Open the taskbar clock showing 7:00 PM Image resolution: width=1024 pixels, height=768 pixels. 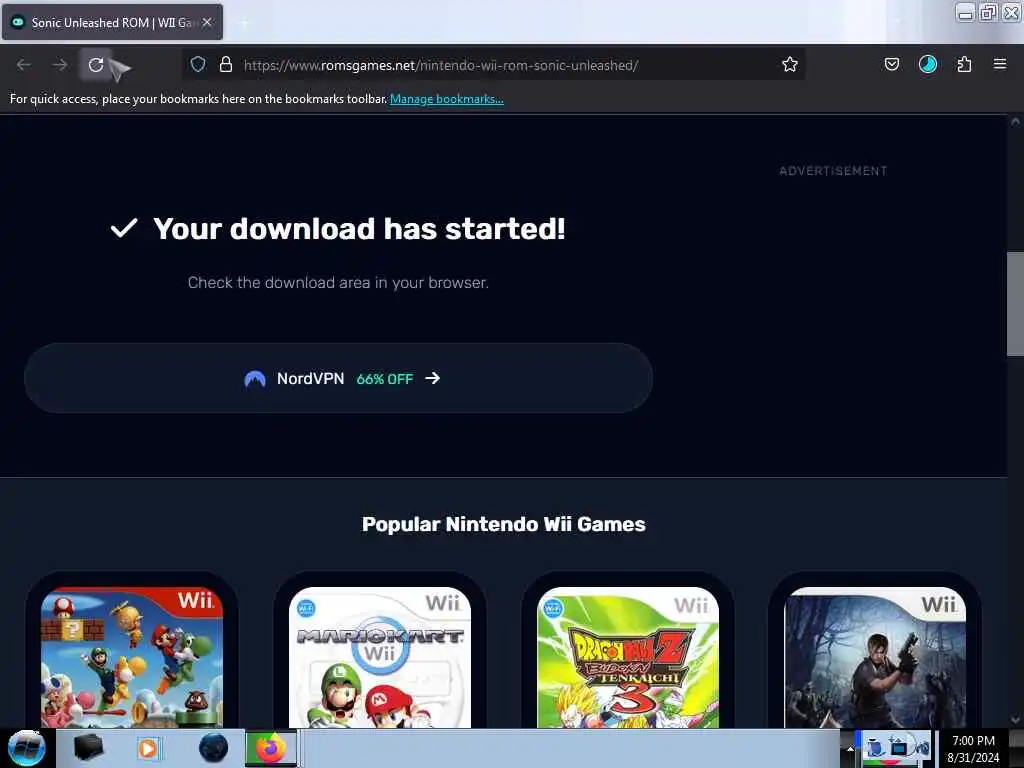[x=973, y=749]
